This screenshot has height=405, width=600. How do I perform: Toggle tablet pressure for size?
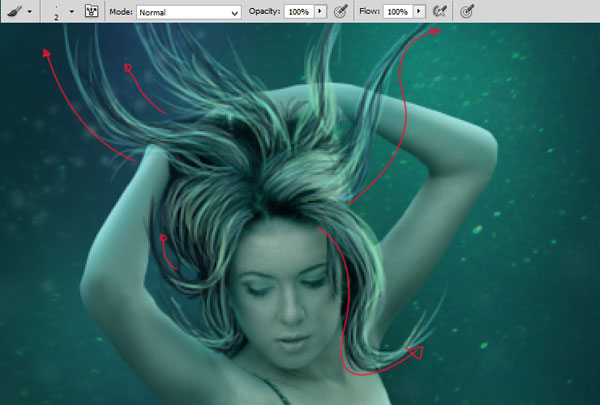coord(467,11)
